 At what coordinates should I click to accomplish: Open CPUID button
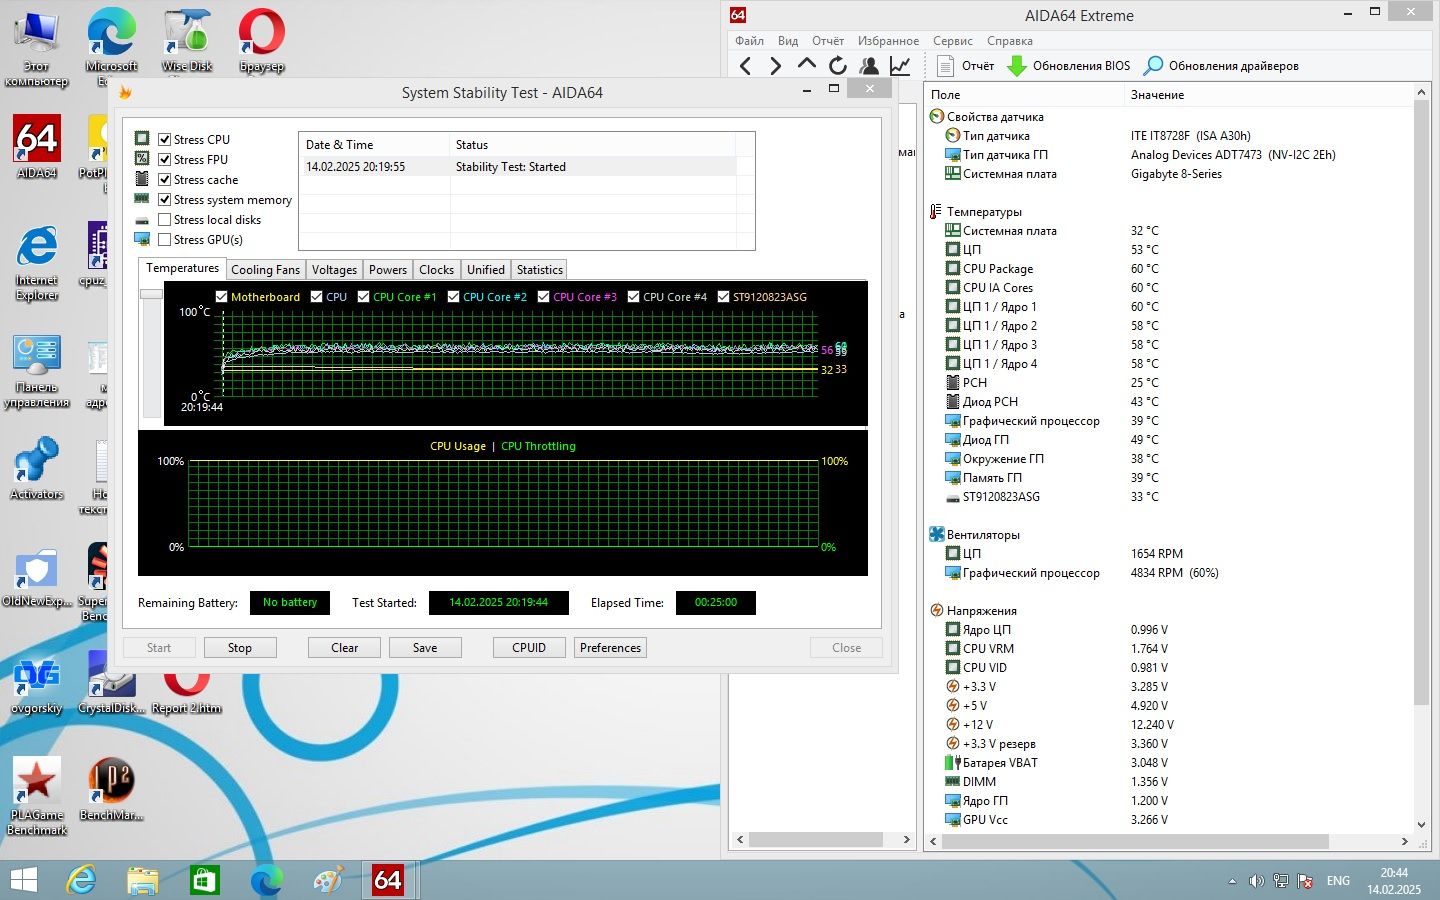tap(529, 648)
